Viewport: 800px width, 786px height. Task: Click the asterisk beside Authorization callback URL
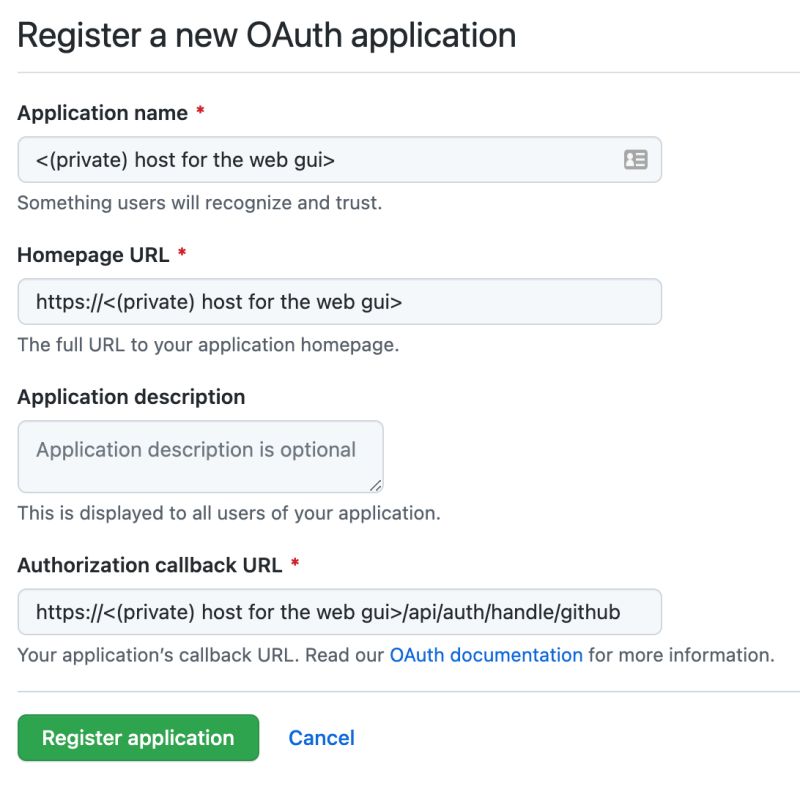point(295,565)
